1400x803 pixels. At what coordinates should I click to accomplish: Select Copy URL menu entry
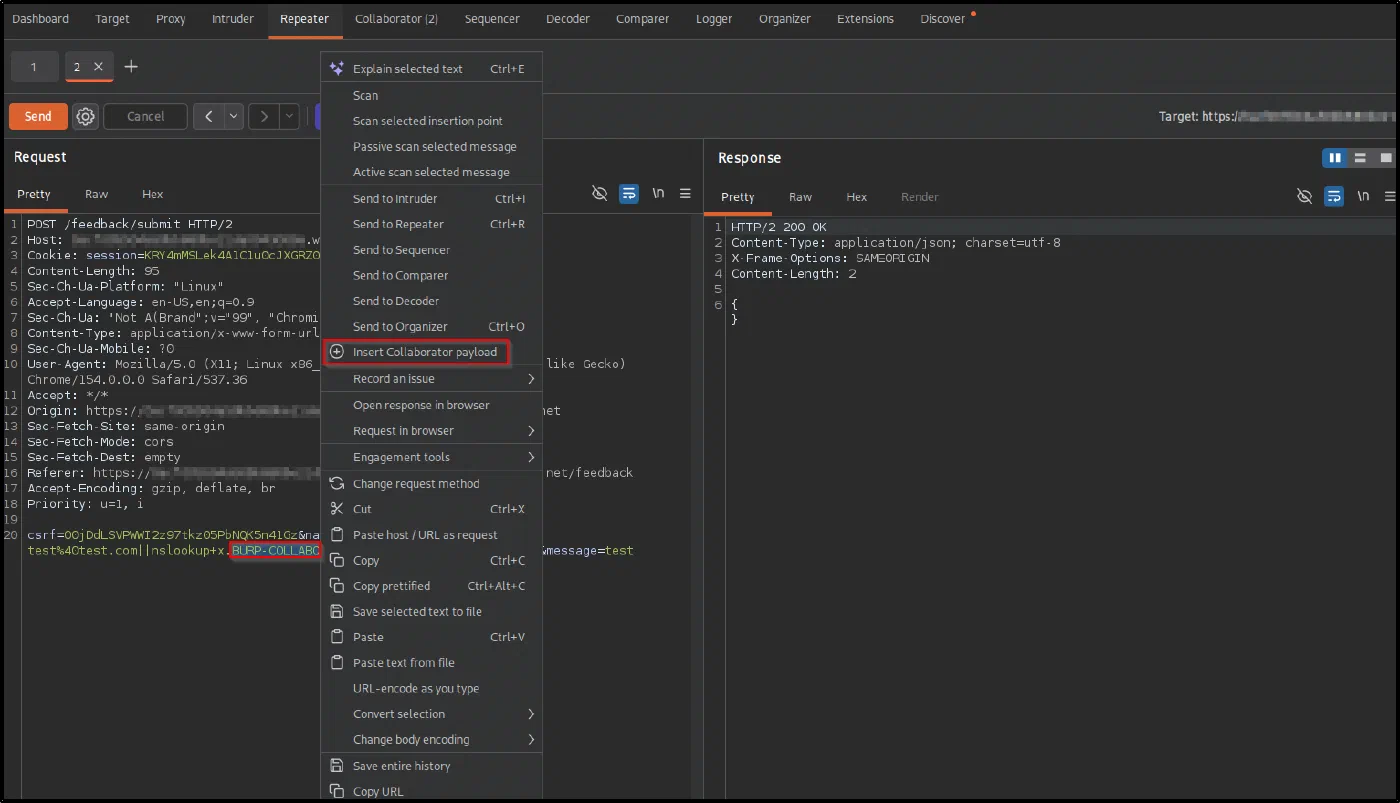point(431,792)
